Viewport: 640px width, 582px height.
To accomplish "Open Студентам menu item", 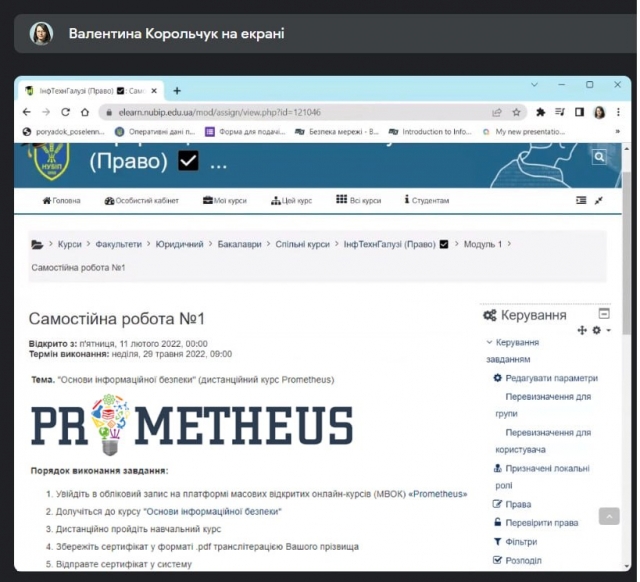I will click(427, 200).
